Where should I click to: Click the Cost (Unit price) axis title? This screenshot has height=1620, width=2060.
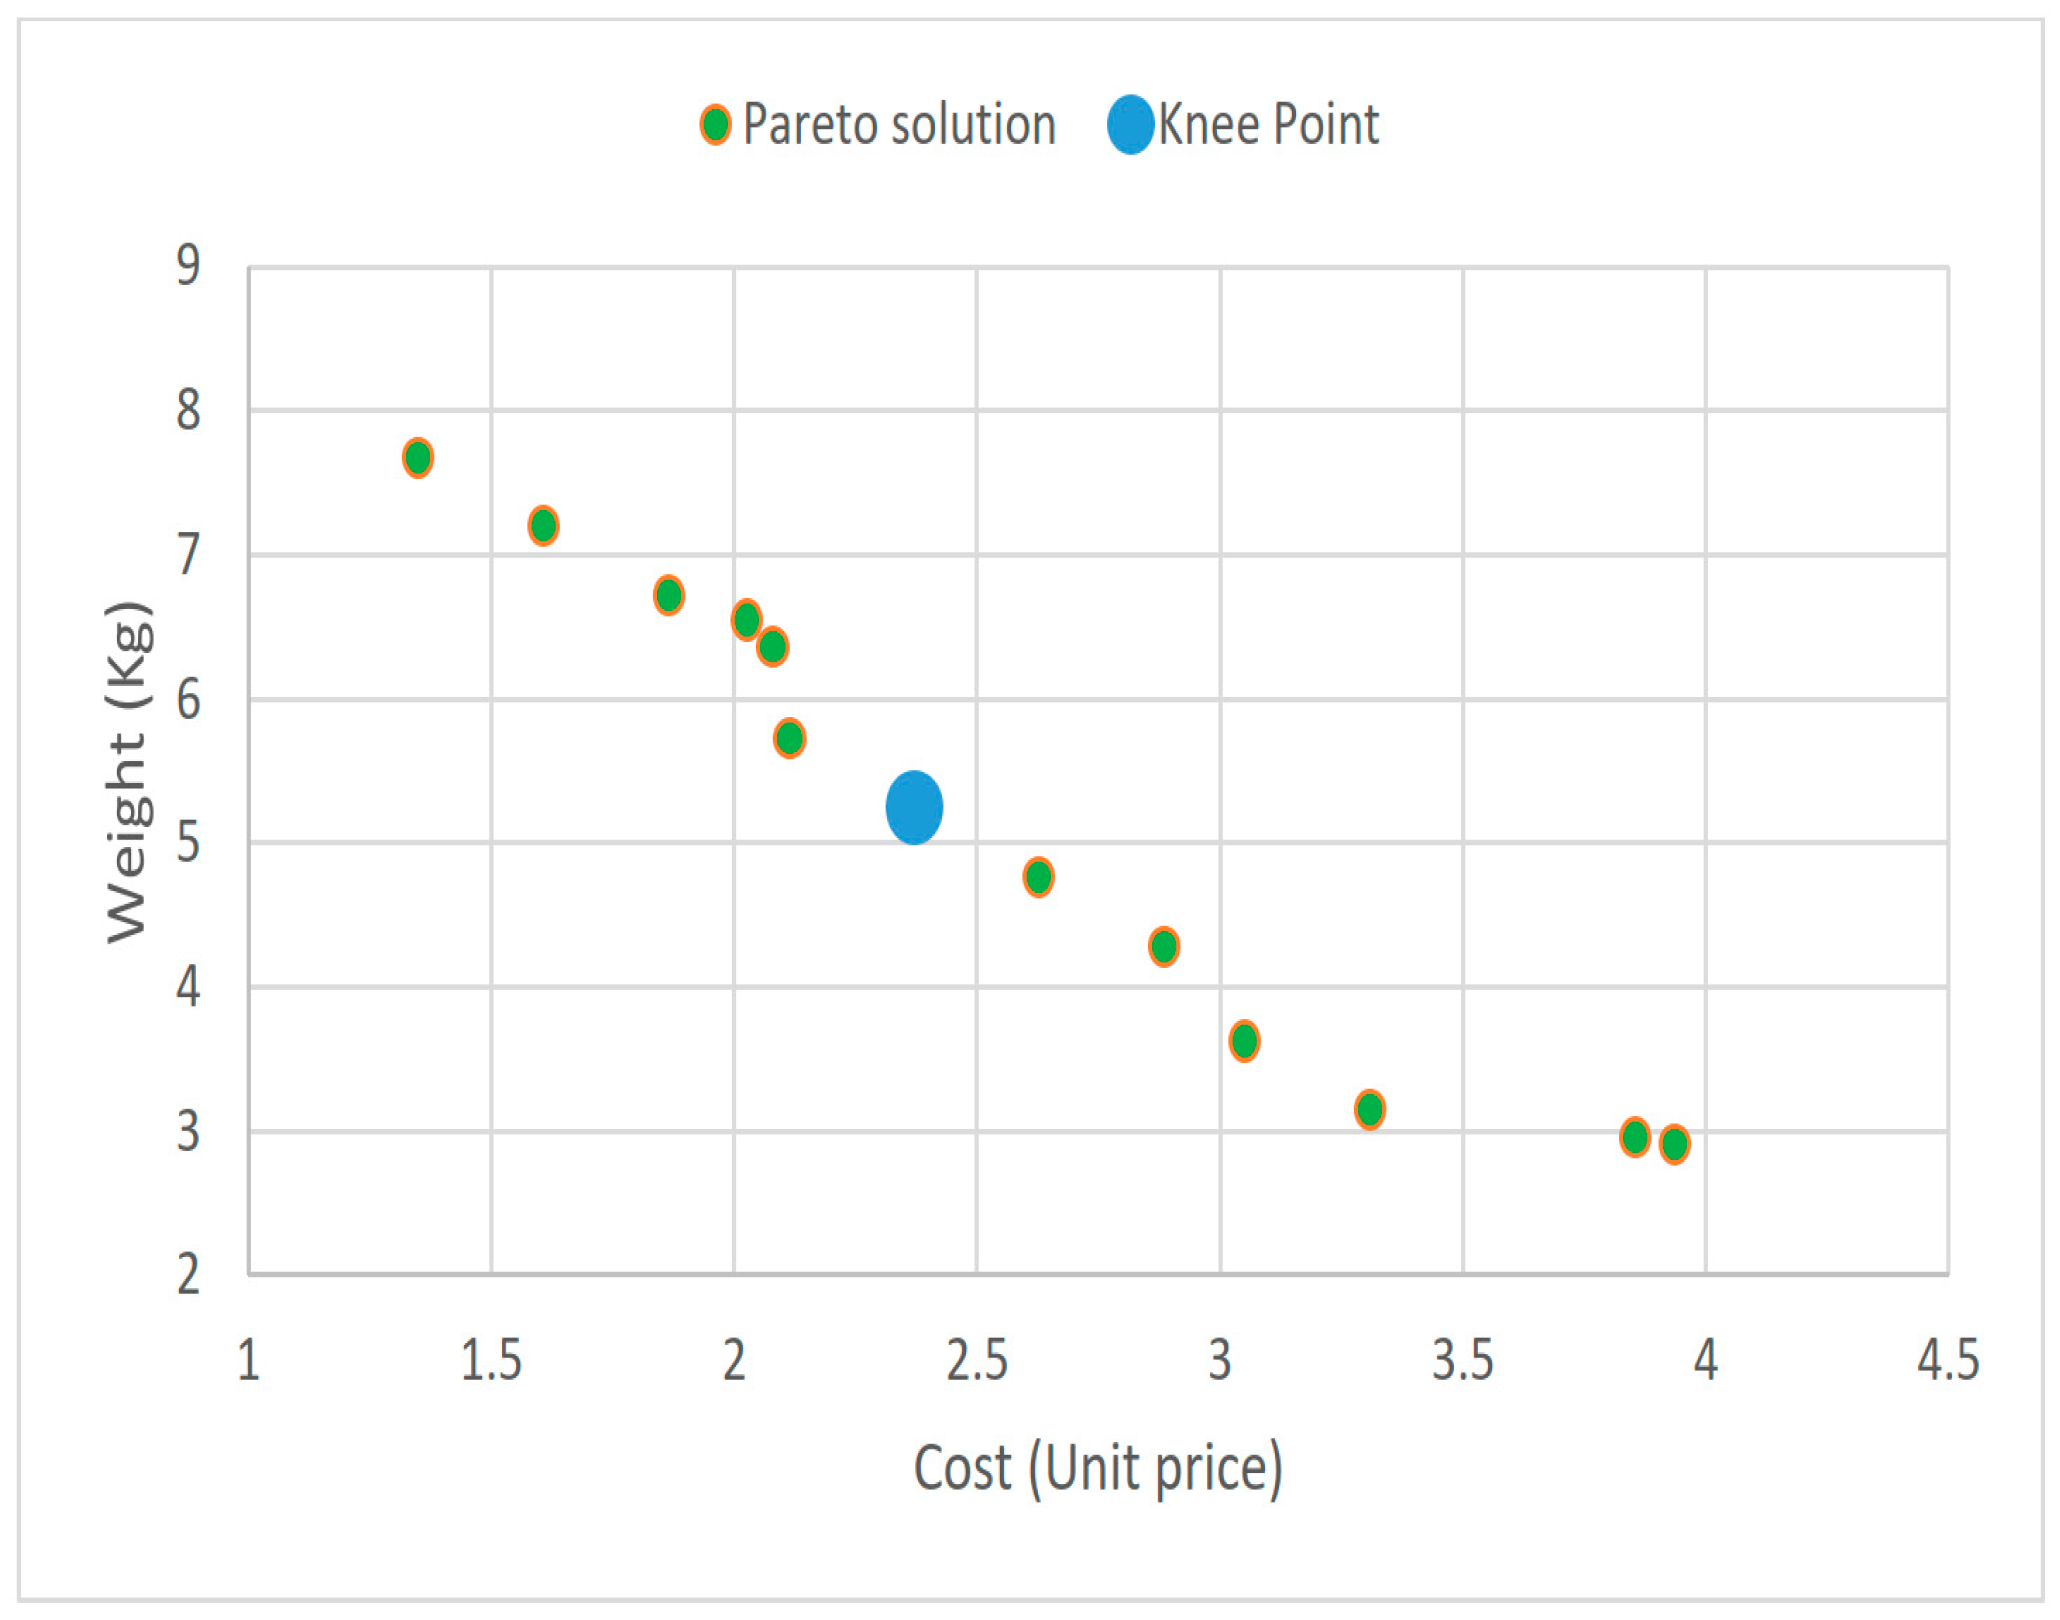click(x=1098, y=1468)
